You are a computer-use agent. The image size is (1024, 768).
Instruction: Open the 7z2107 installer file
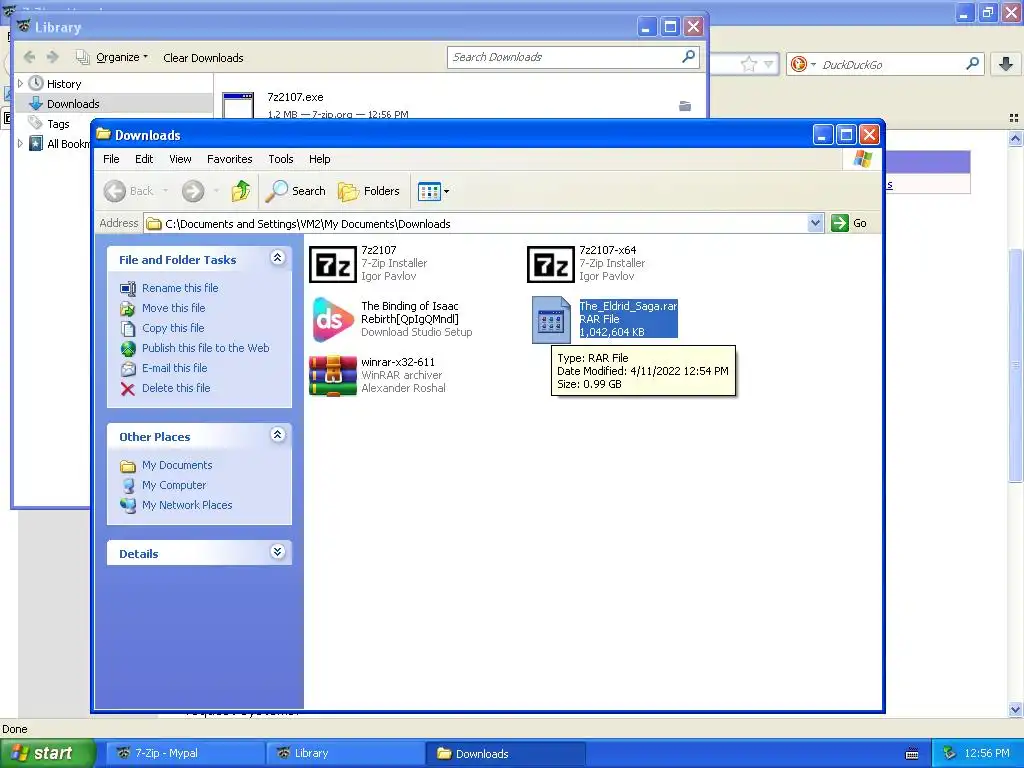pos(332,264)
